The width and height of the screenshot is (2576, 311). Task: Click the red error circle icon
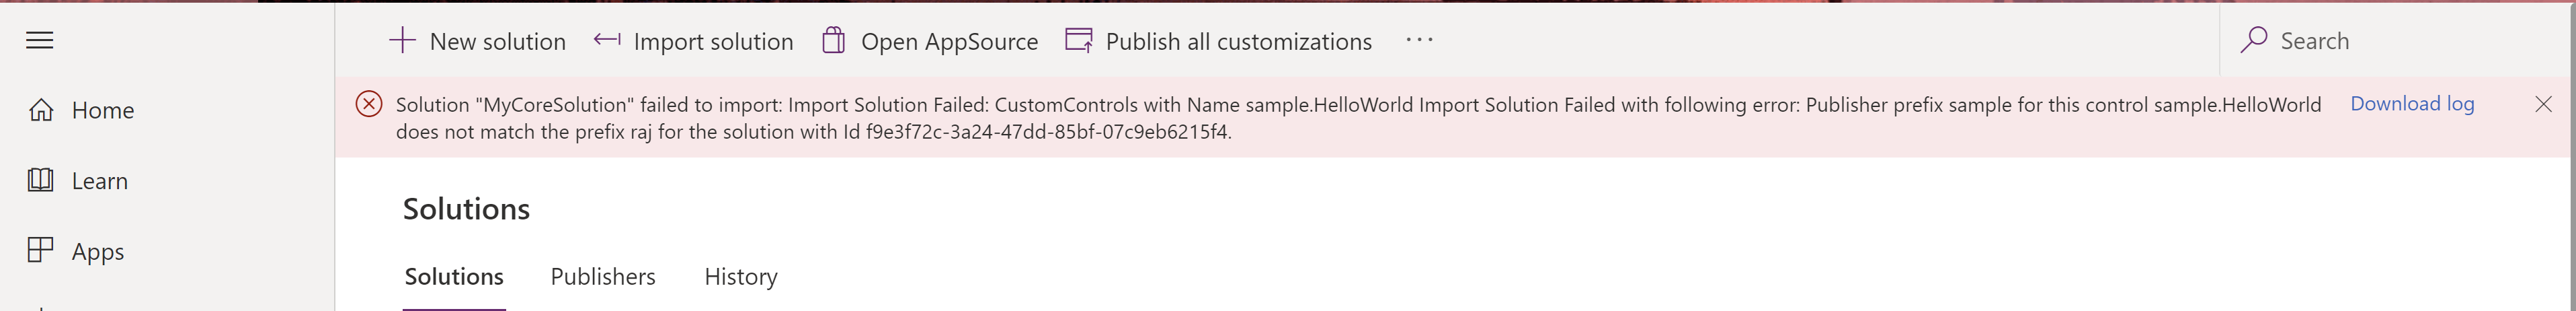click(x=369, y=104)
